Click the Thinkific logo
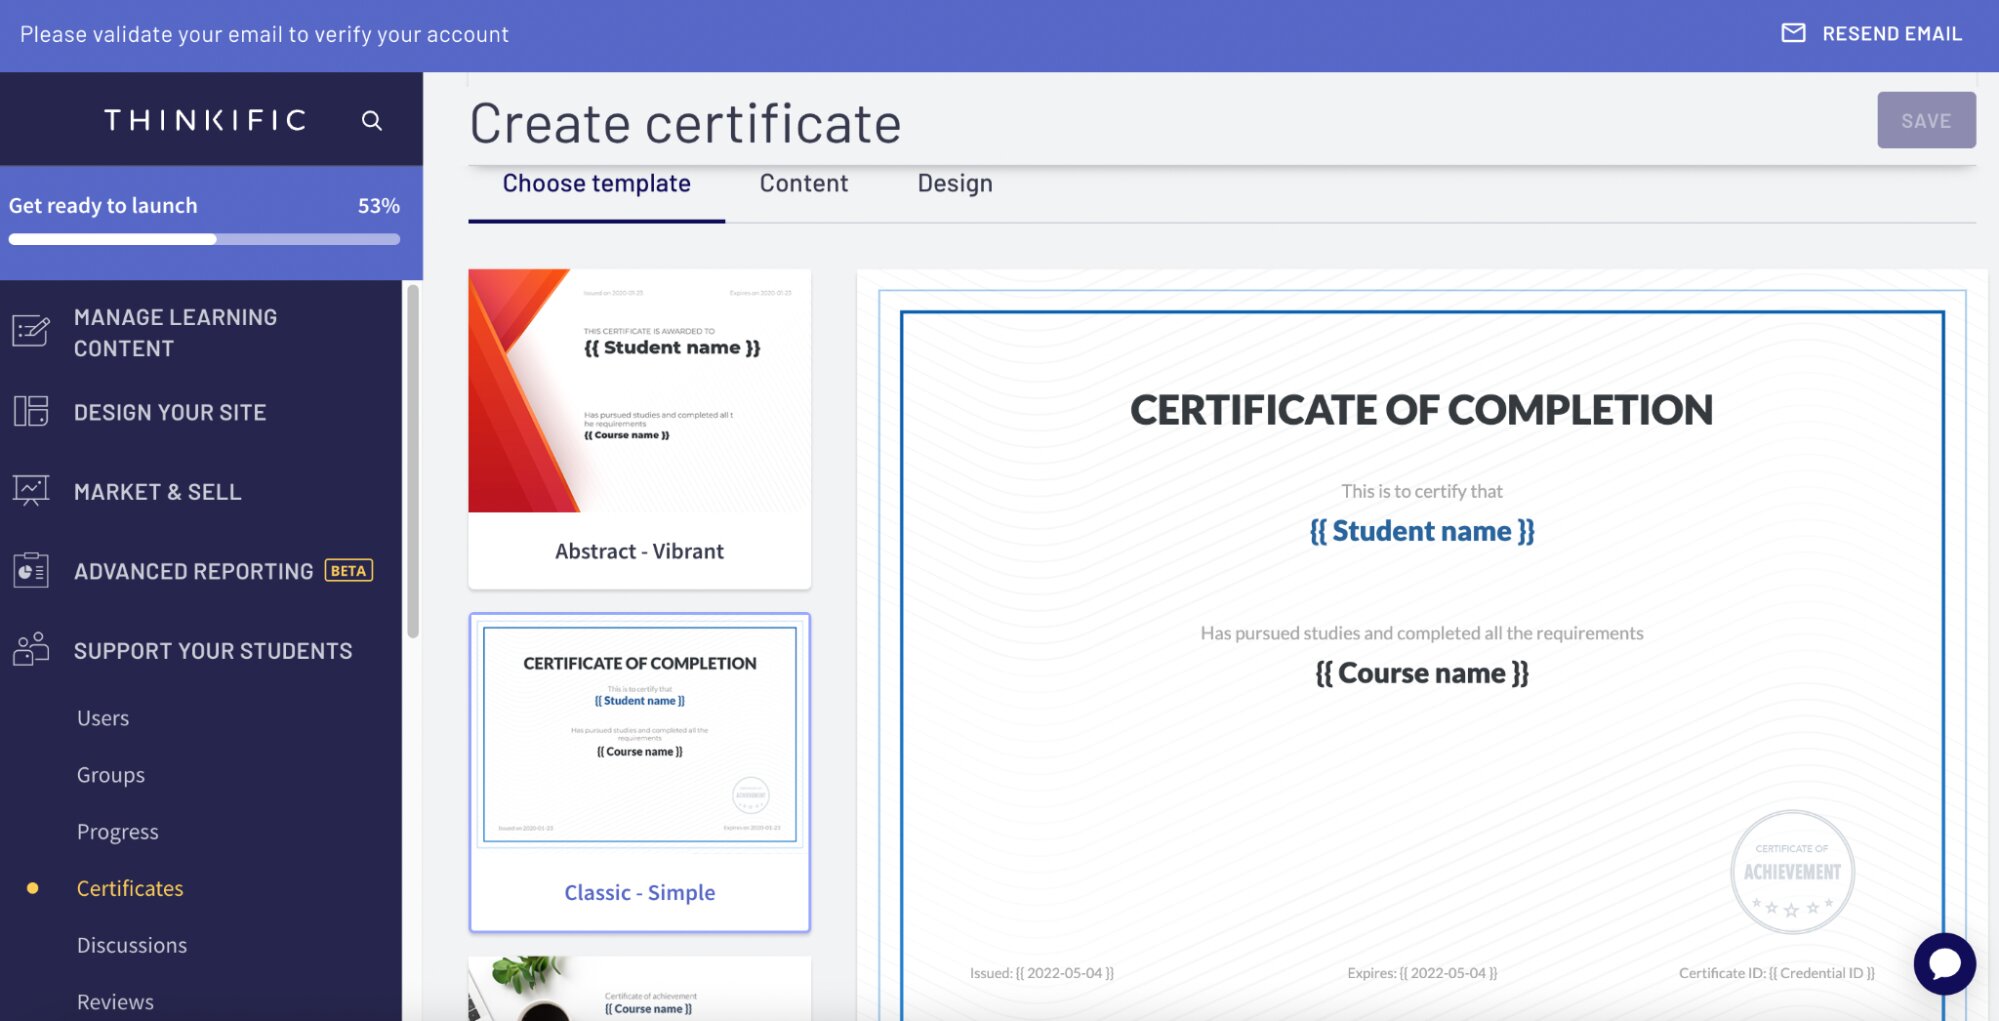The image size is (1999, 1021). [x=205, y=119]
